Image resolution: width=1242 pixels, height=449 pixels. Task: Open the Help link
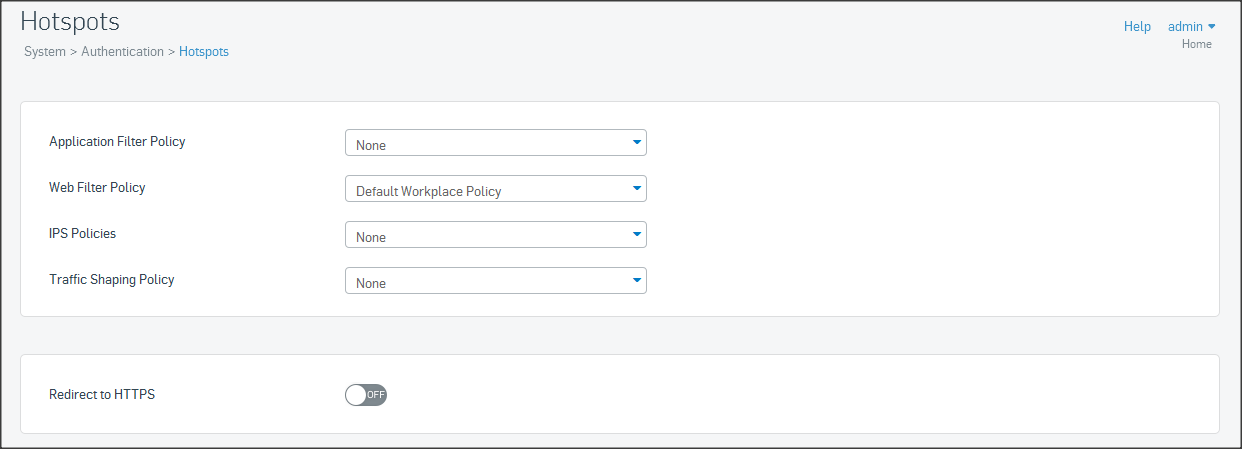pos(1137,27)
